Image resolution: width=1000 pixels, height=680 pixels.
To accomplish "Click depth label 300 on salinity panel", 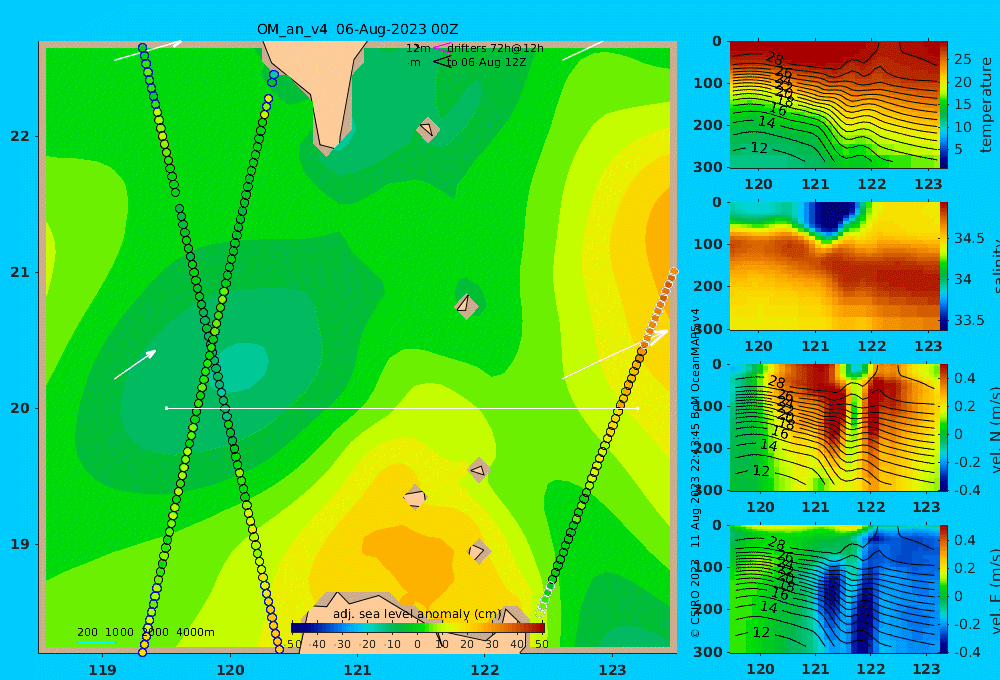I will point(708,329).
